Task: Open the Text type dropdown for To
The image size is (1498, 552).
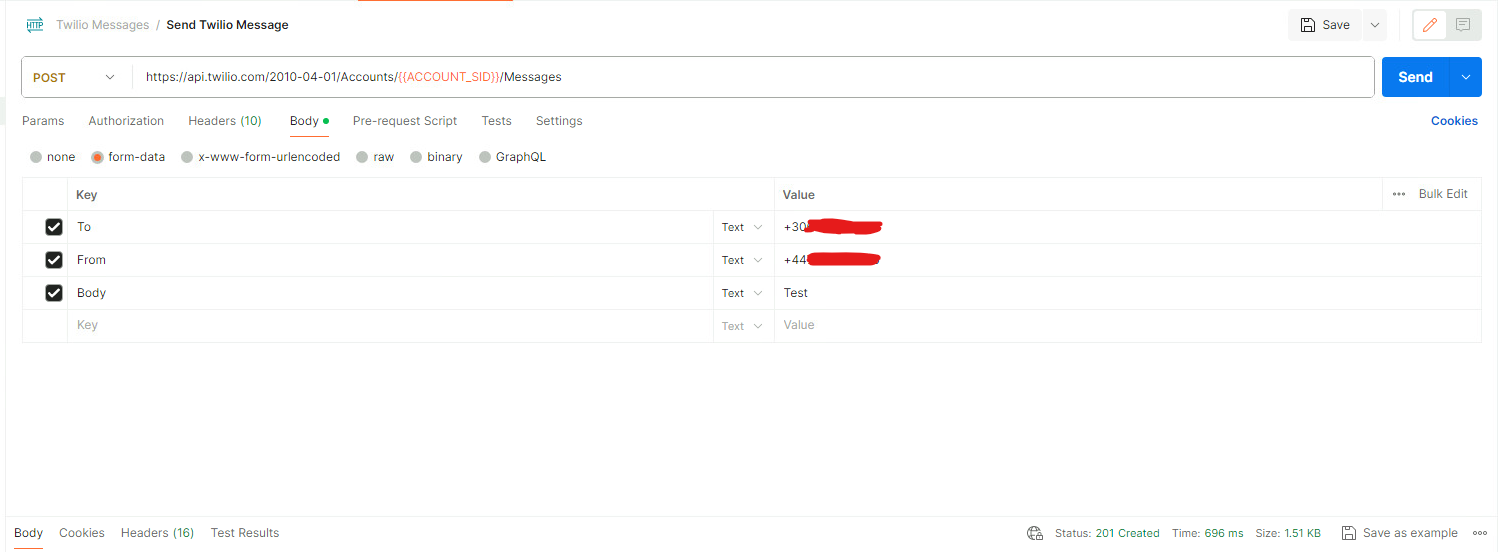Action: (x=743, y=227)
